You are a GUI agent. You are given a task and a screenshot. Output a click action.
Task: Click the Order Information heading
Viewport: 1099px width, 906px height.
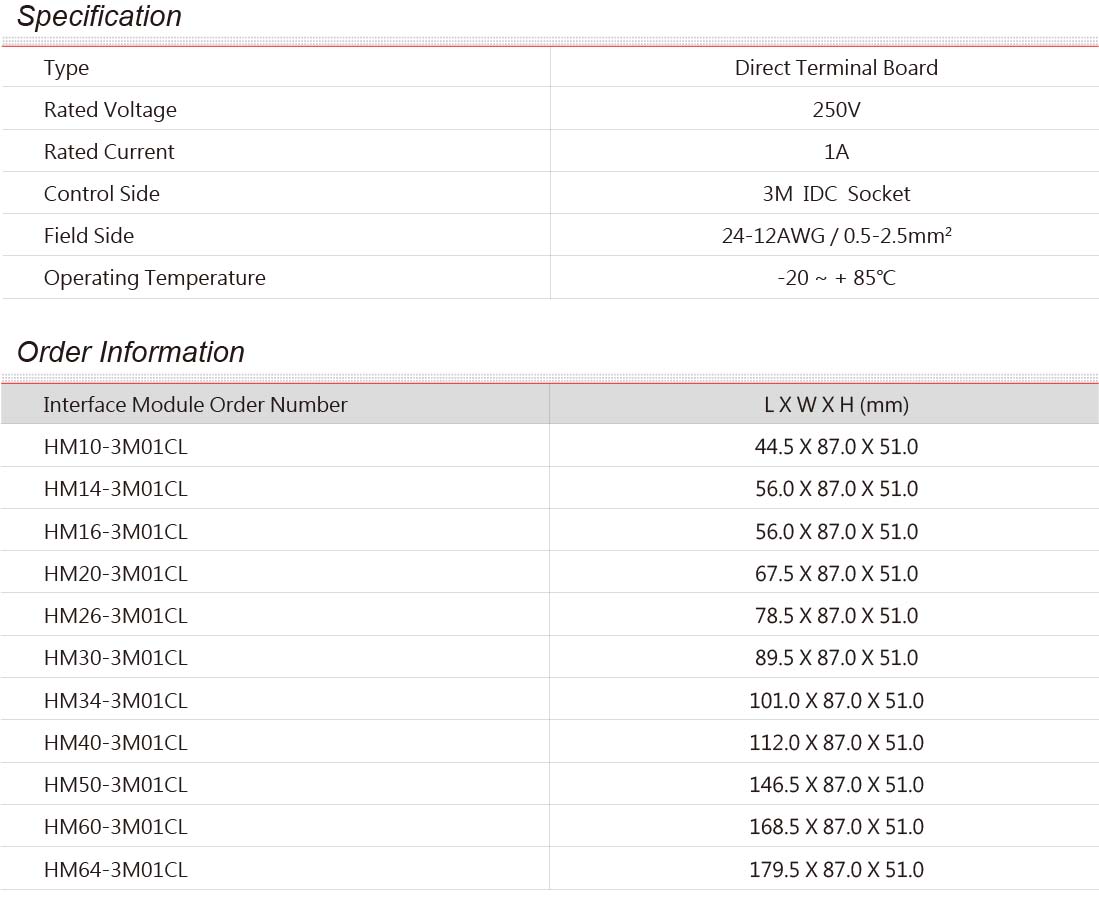point(131,352)
